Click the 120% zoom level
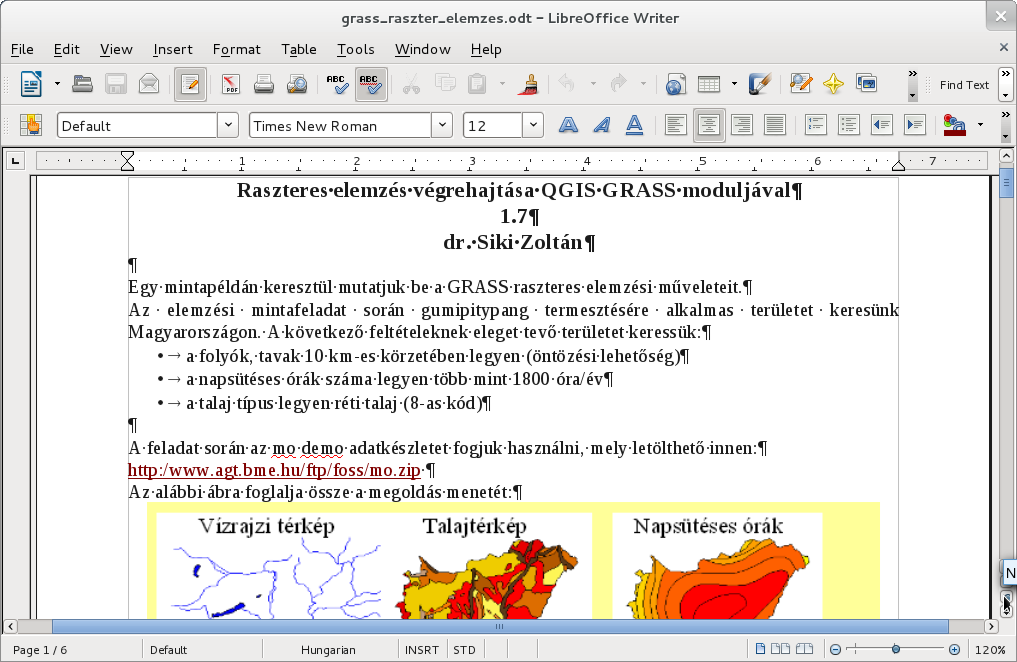The width and height of the screenshot is (1017, 662). [x=990, y=650]
